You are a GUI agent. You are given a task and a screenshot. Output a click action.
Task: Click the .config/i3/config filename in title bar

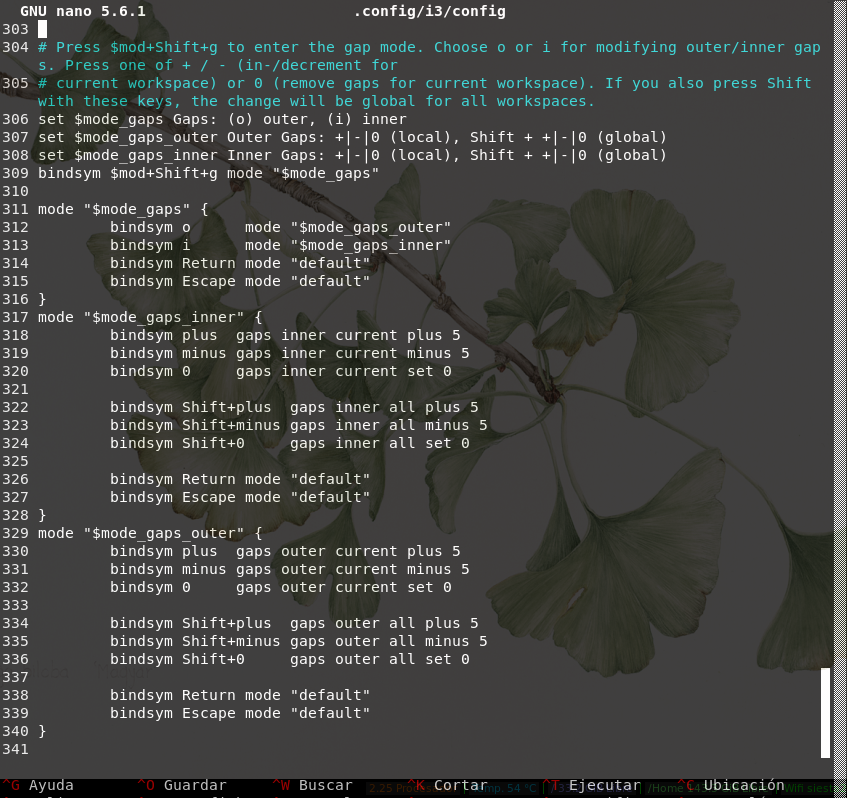pos(429,11)
